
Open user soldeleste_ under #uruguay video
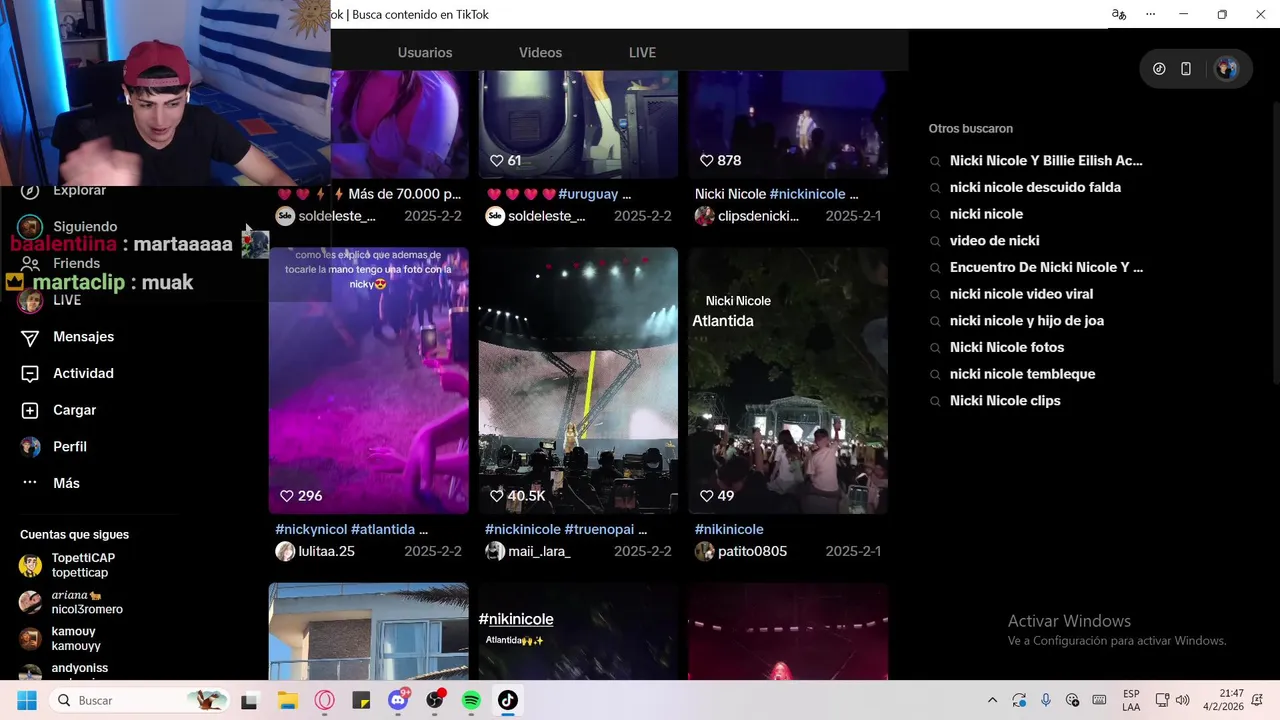point(546,216)
